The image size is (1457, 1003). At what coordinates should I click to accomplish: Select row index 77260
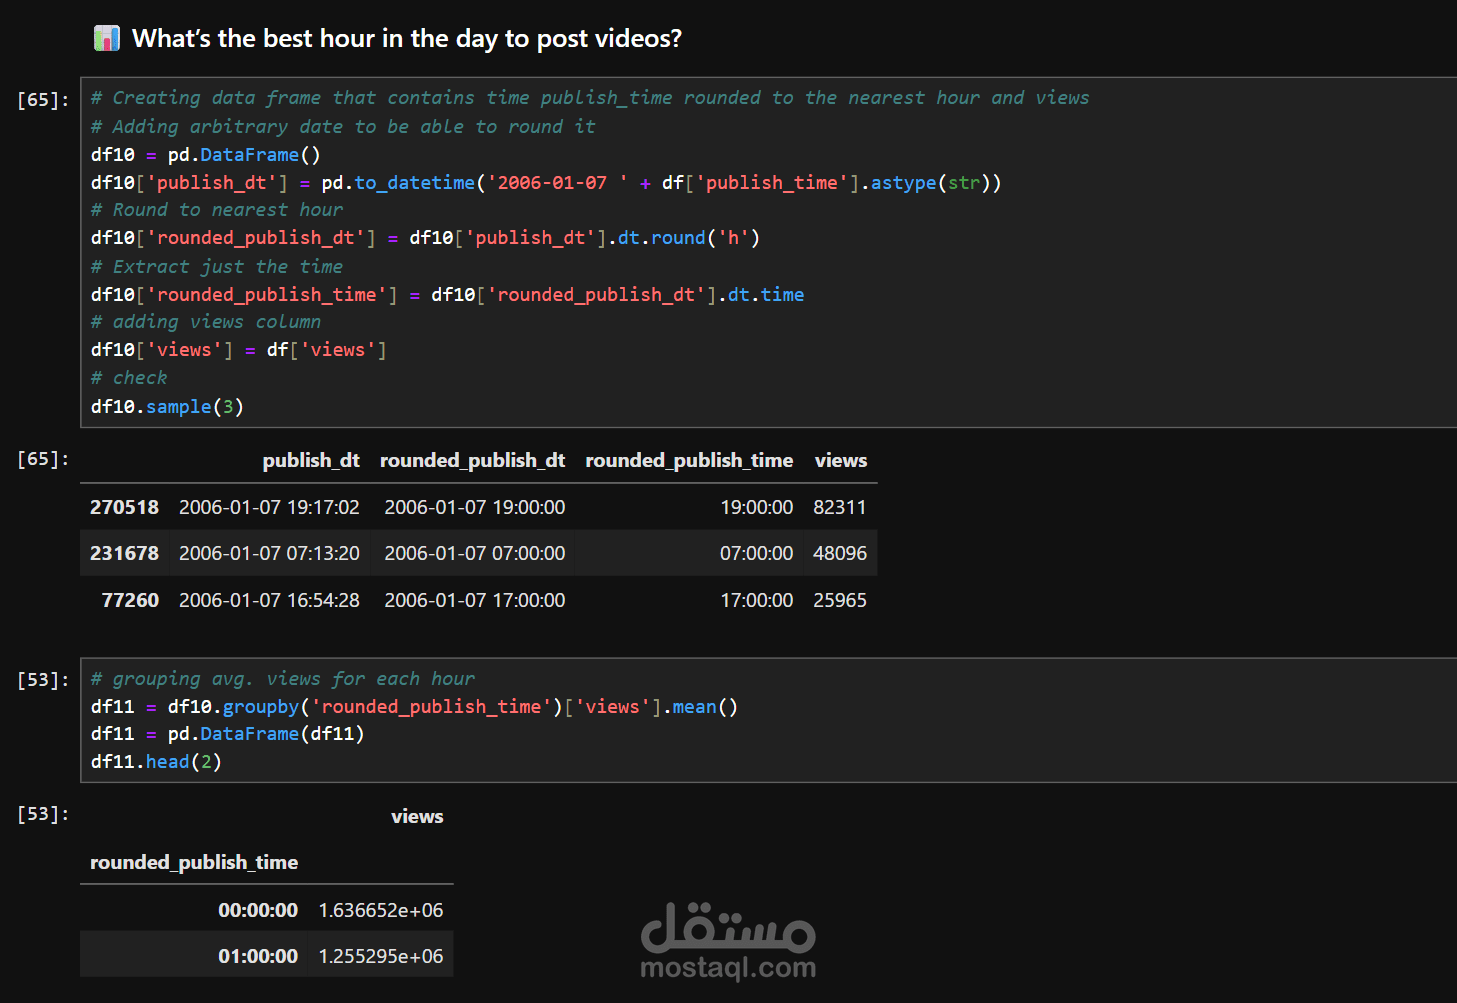tap(130, 600)
